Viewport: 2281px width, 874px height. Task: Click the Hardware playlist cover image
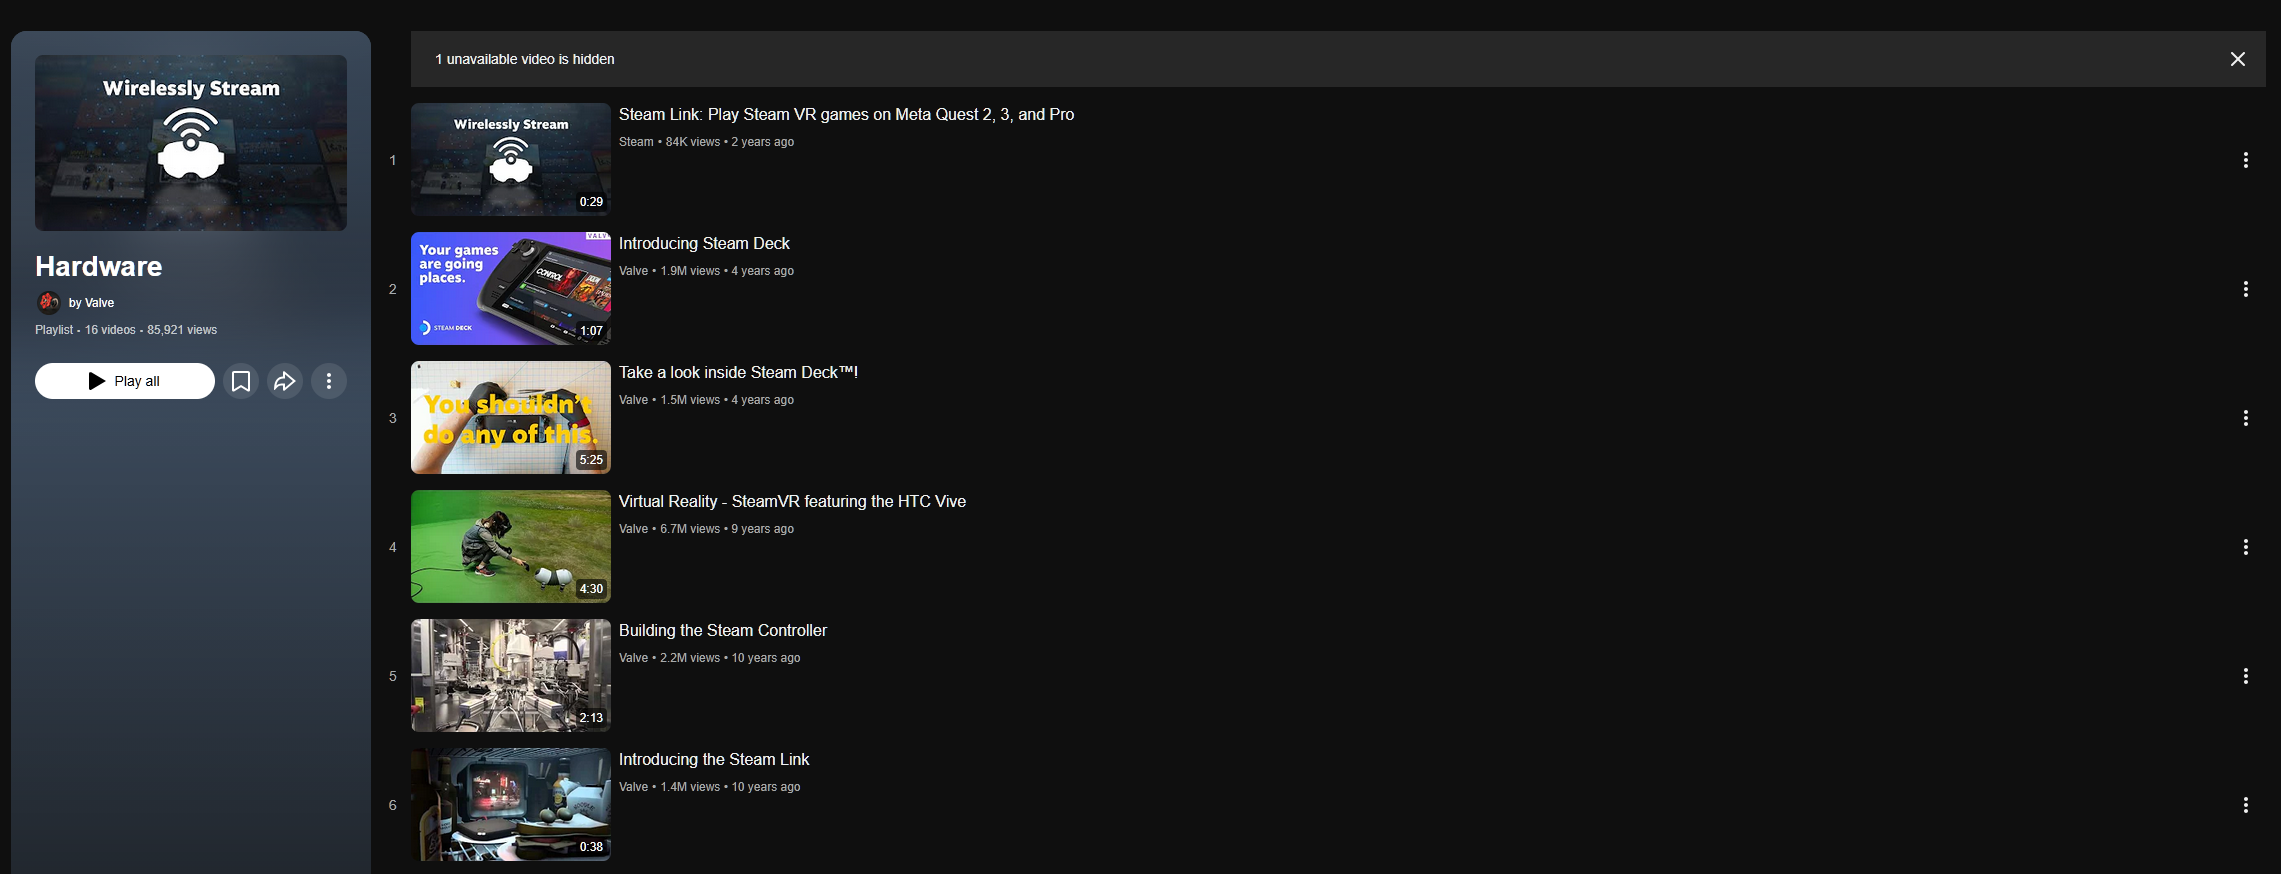tap(191, 143)
